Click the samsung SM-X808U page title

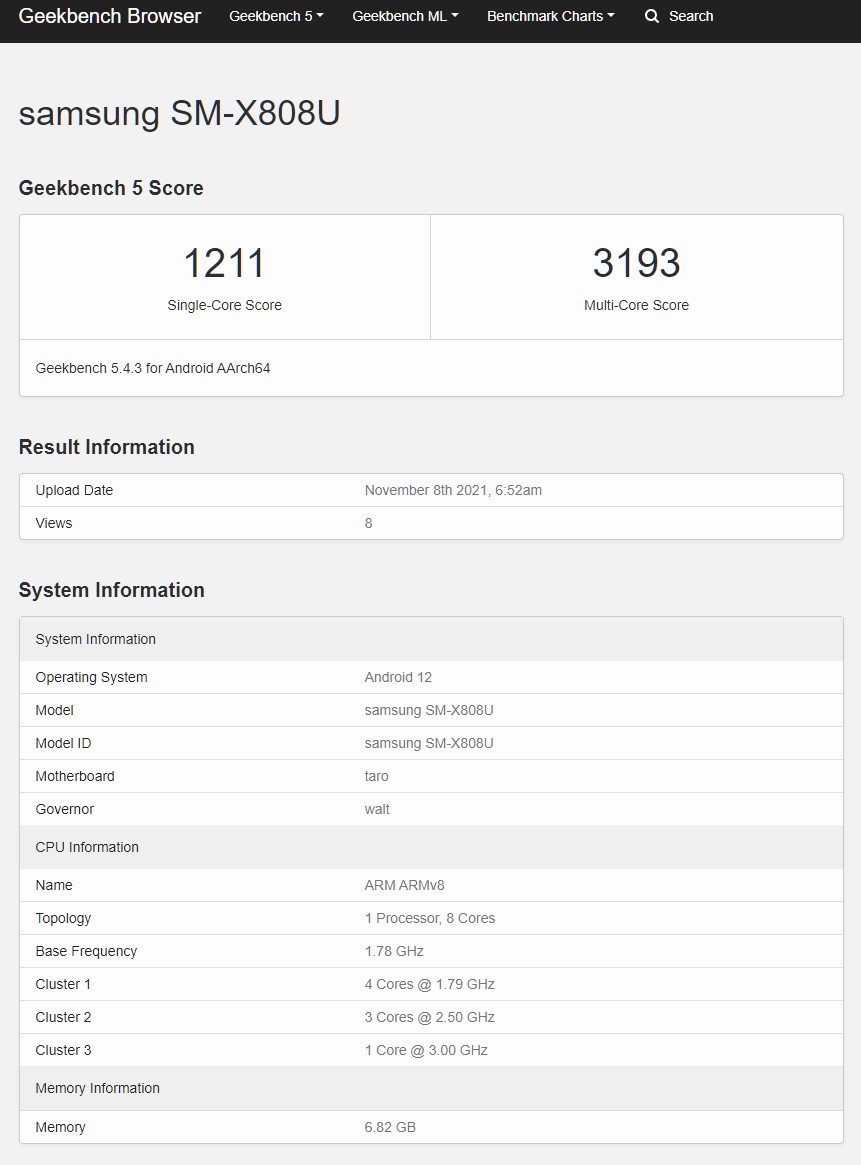point(180,113)
